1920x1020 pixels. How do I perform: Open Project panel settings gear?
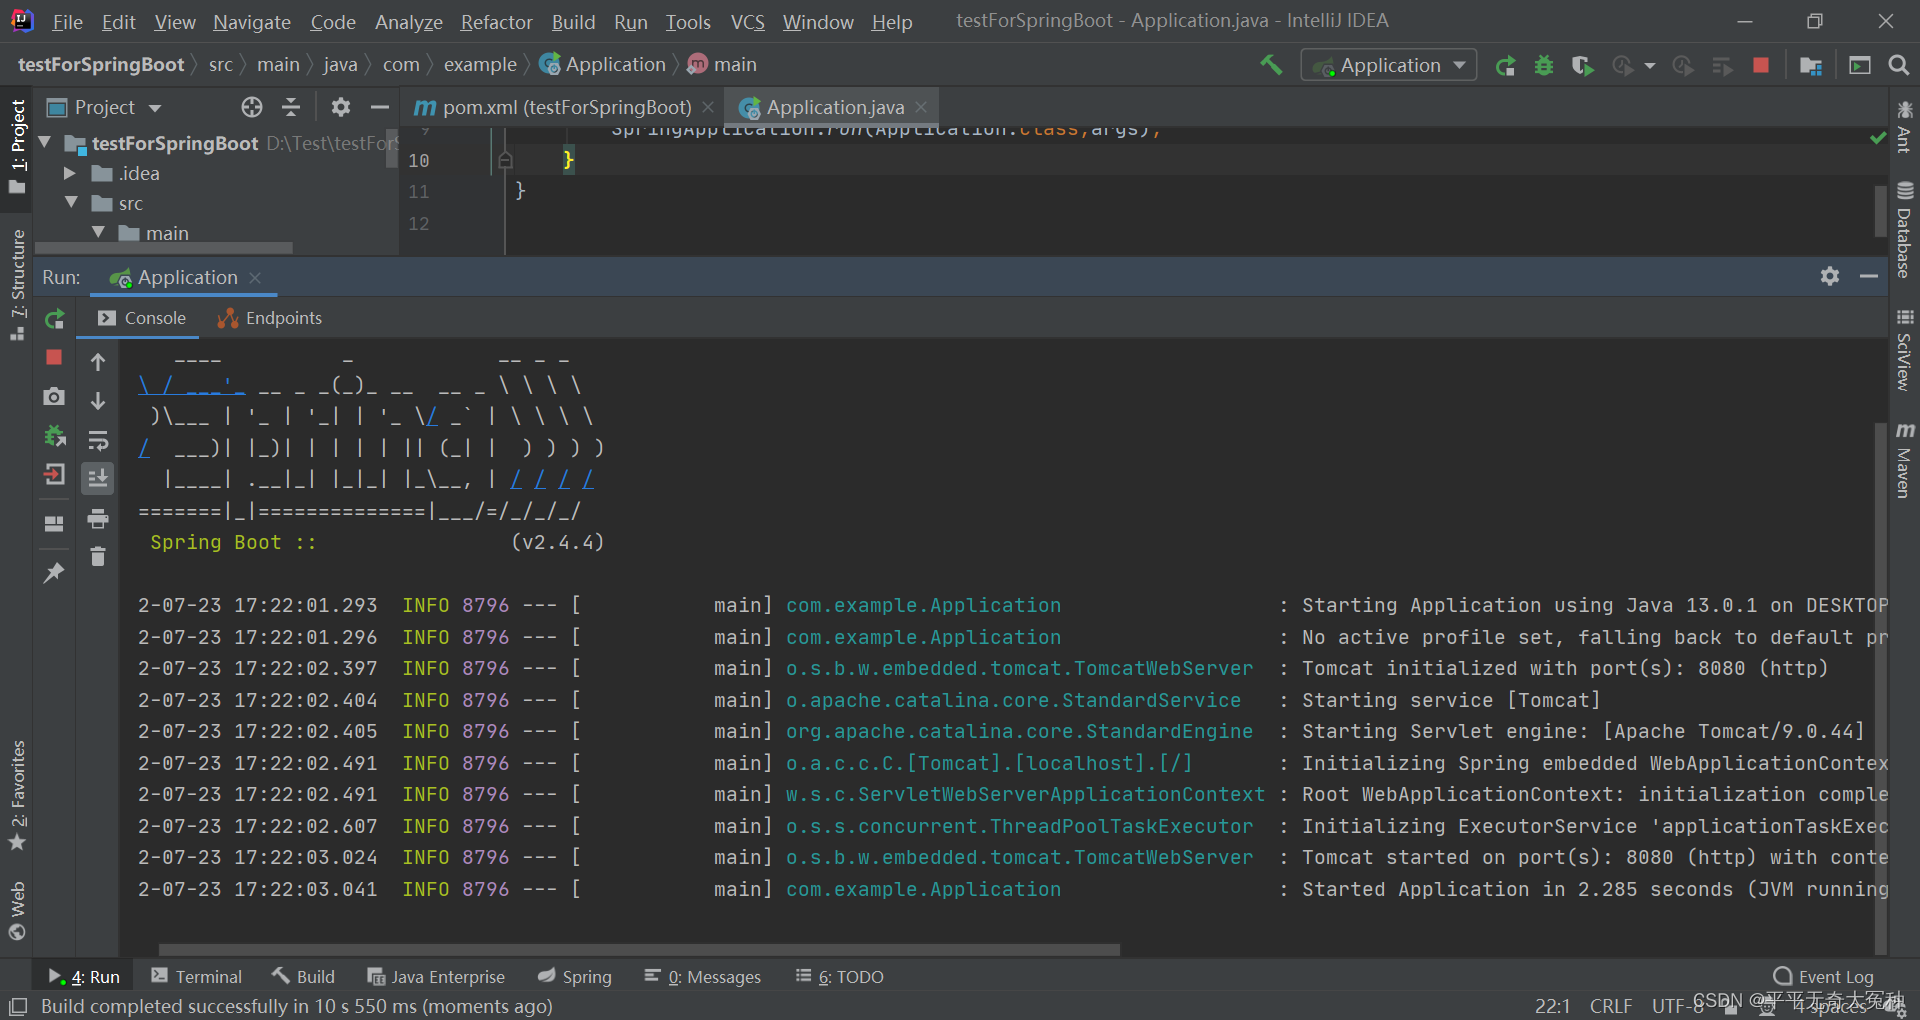click(341, 107)
